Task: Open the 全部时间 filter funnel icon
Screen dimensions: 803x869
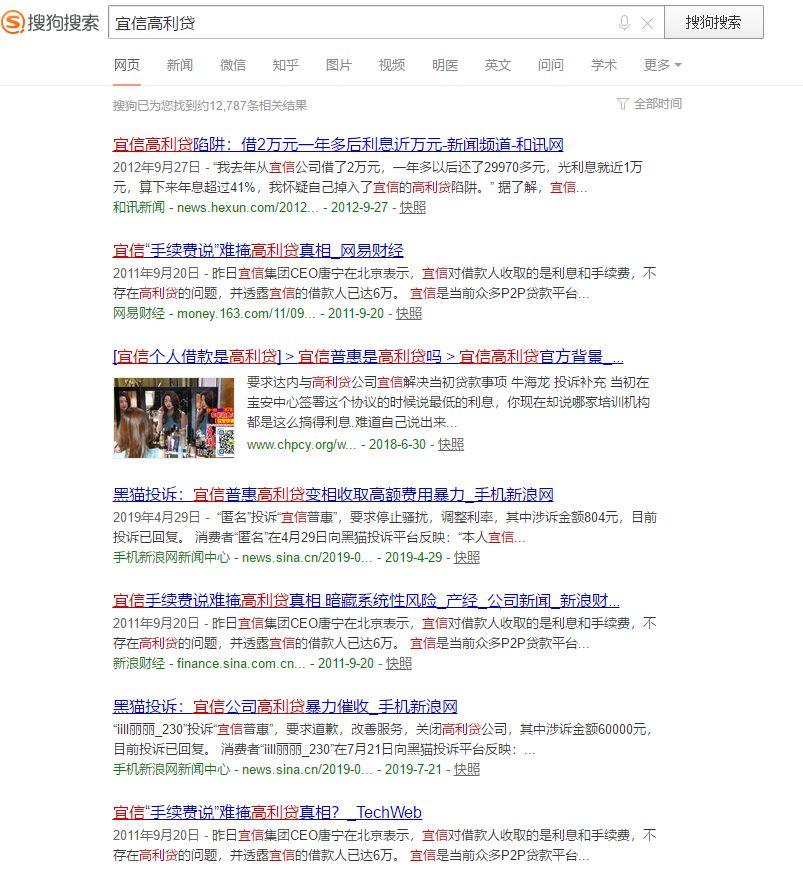Action: pyautogui.click(x=622, y=104)
